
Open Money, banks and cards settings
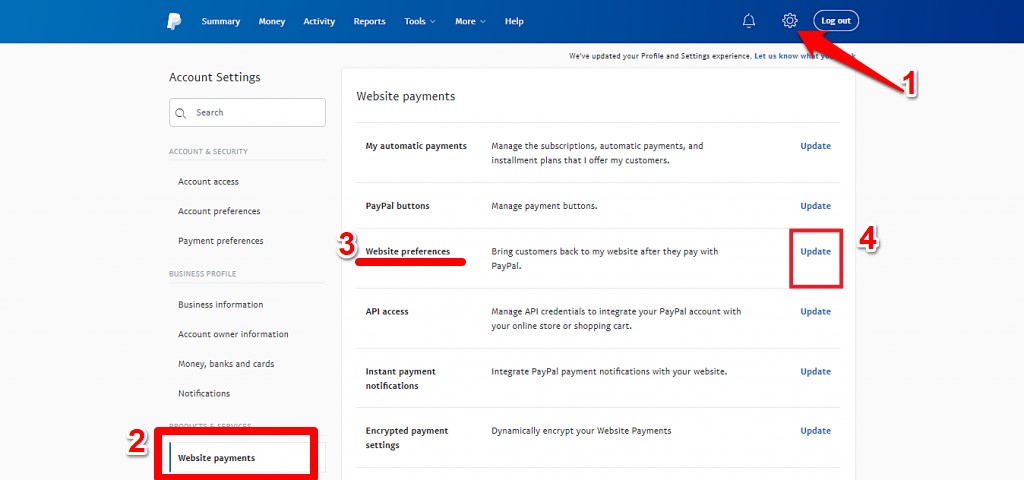[226, 364]
